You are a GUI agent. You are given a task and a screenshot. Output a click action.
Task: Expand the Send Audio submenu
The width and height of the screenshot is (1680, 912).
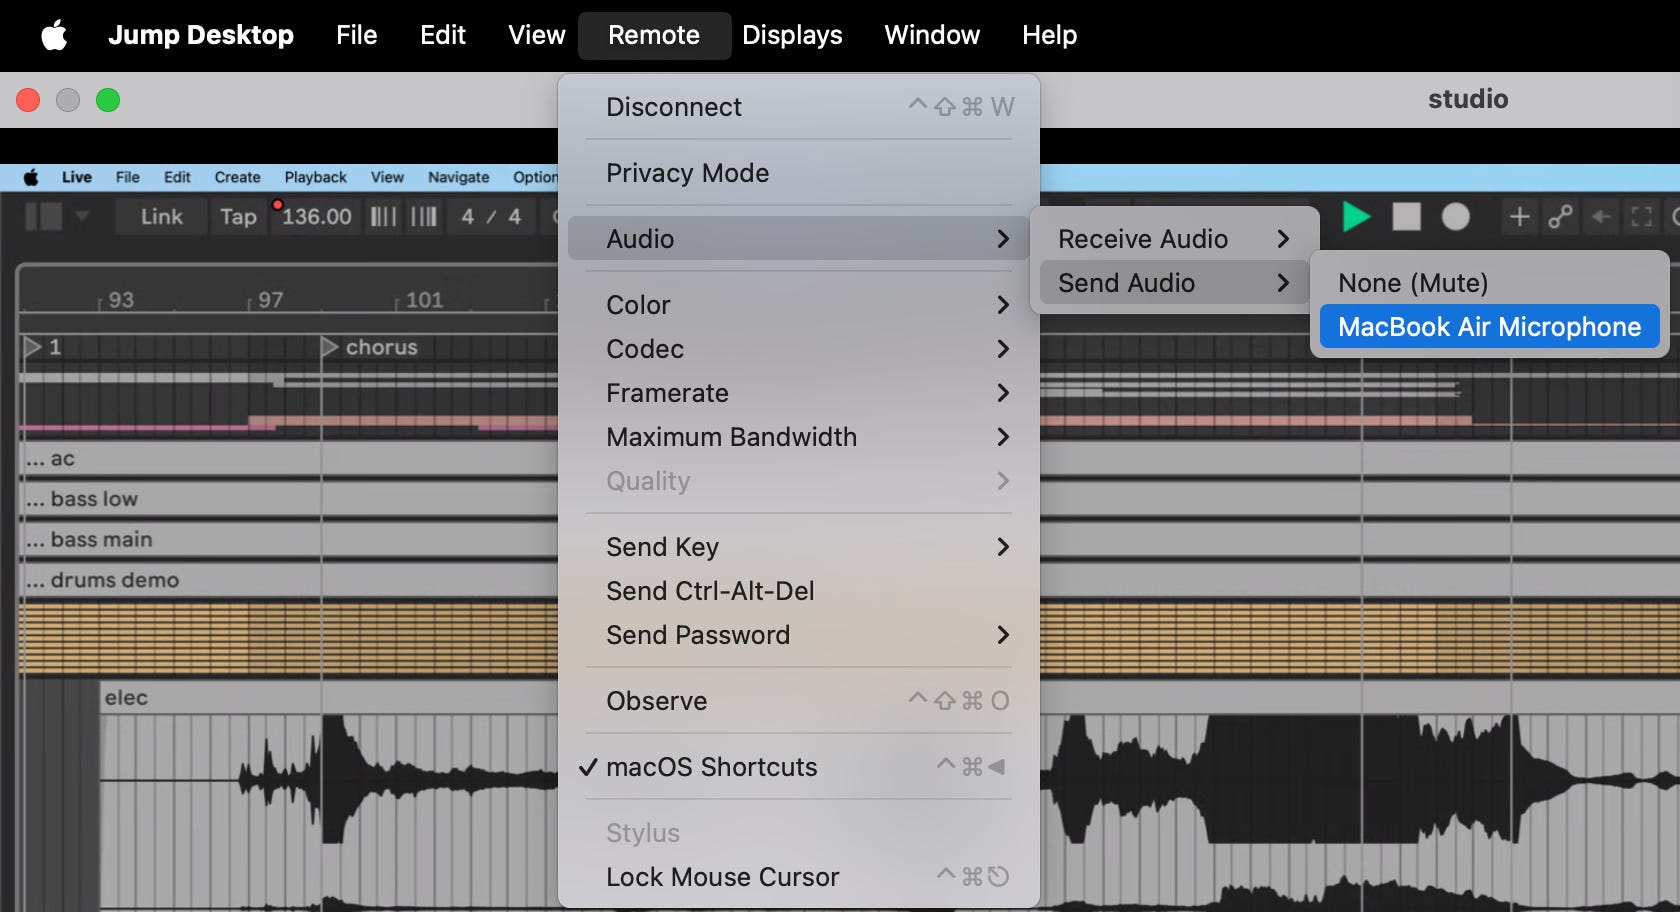pyautogui.click(x=1174, y=283)
